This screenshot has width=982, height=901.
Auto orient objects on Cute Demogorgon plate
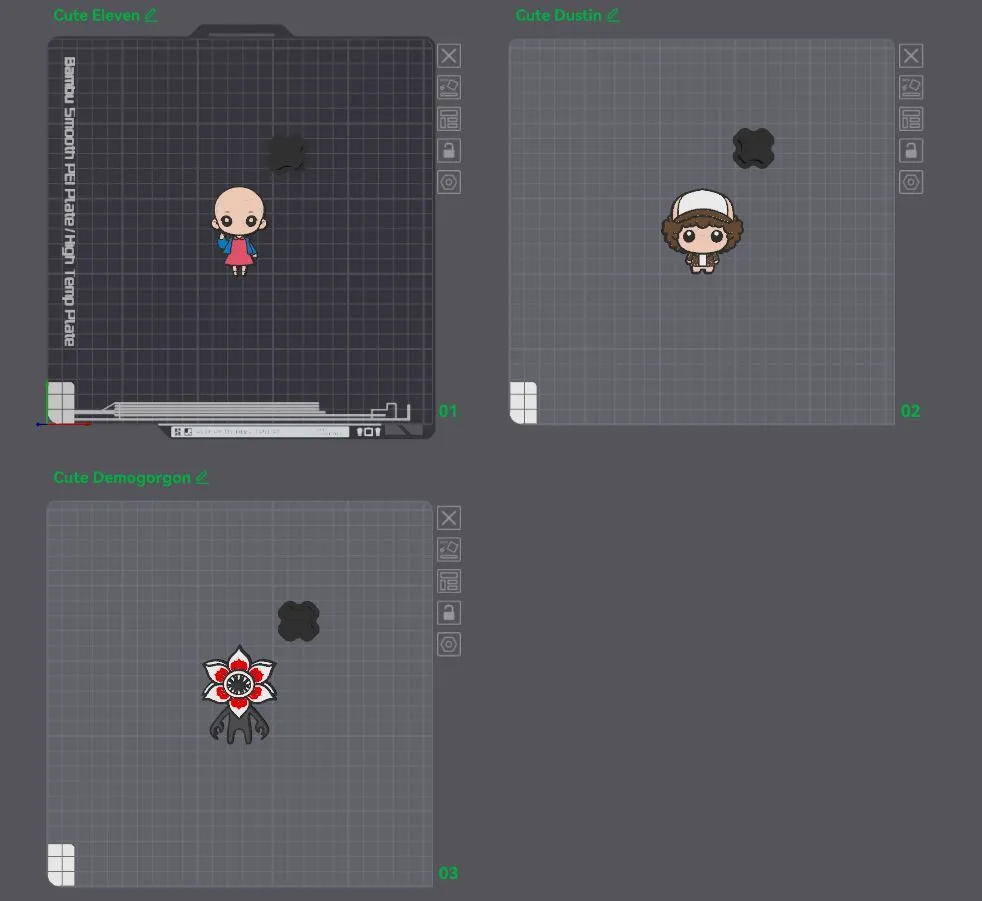448,549
